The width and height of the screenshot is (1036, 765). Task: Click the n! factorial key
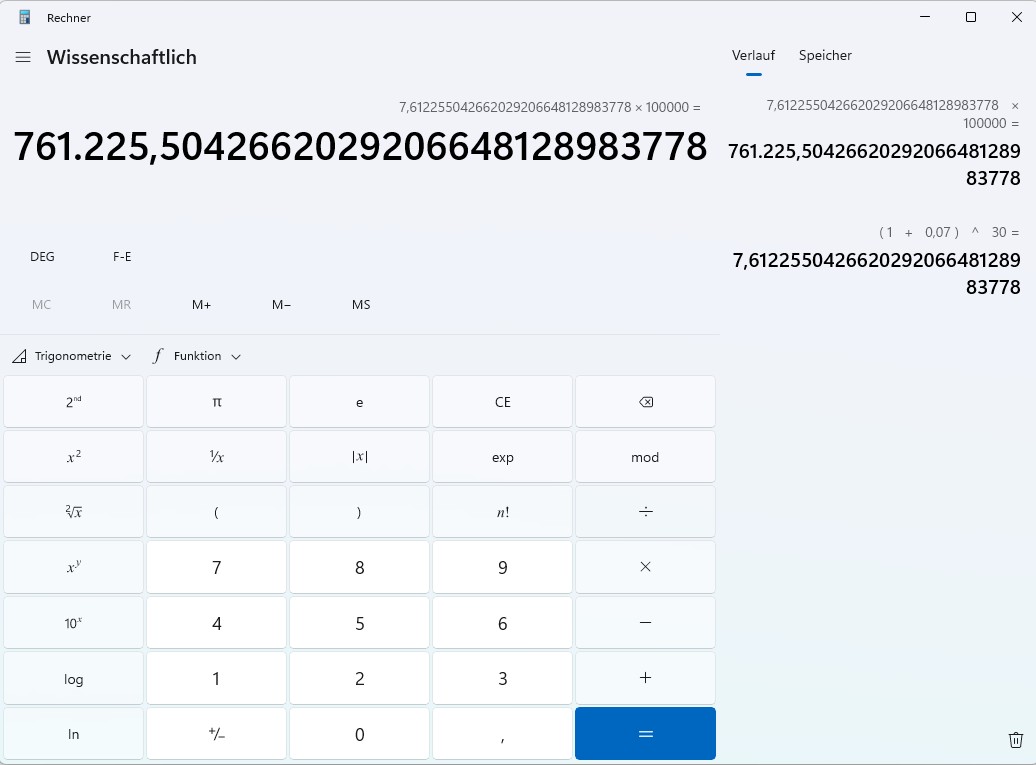(502, 512)
